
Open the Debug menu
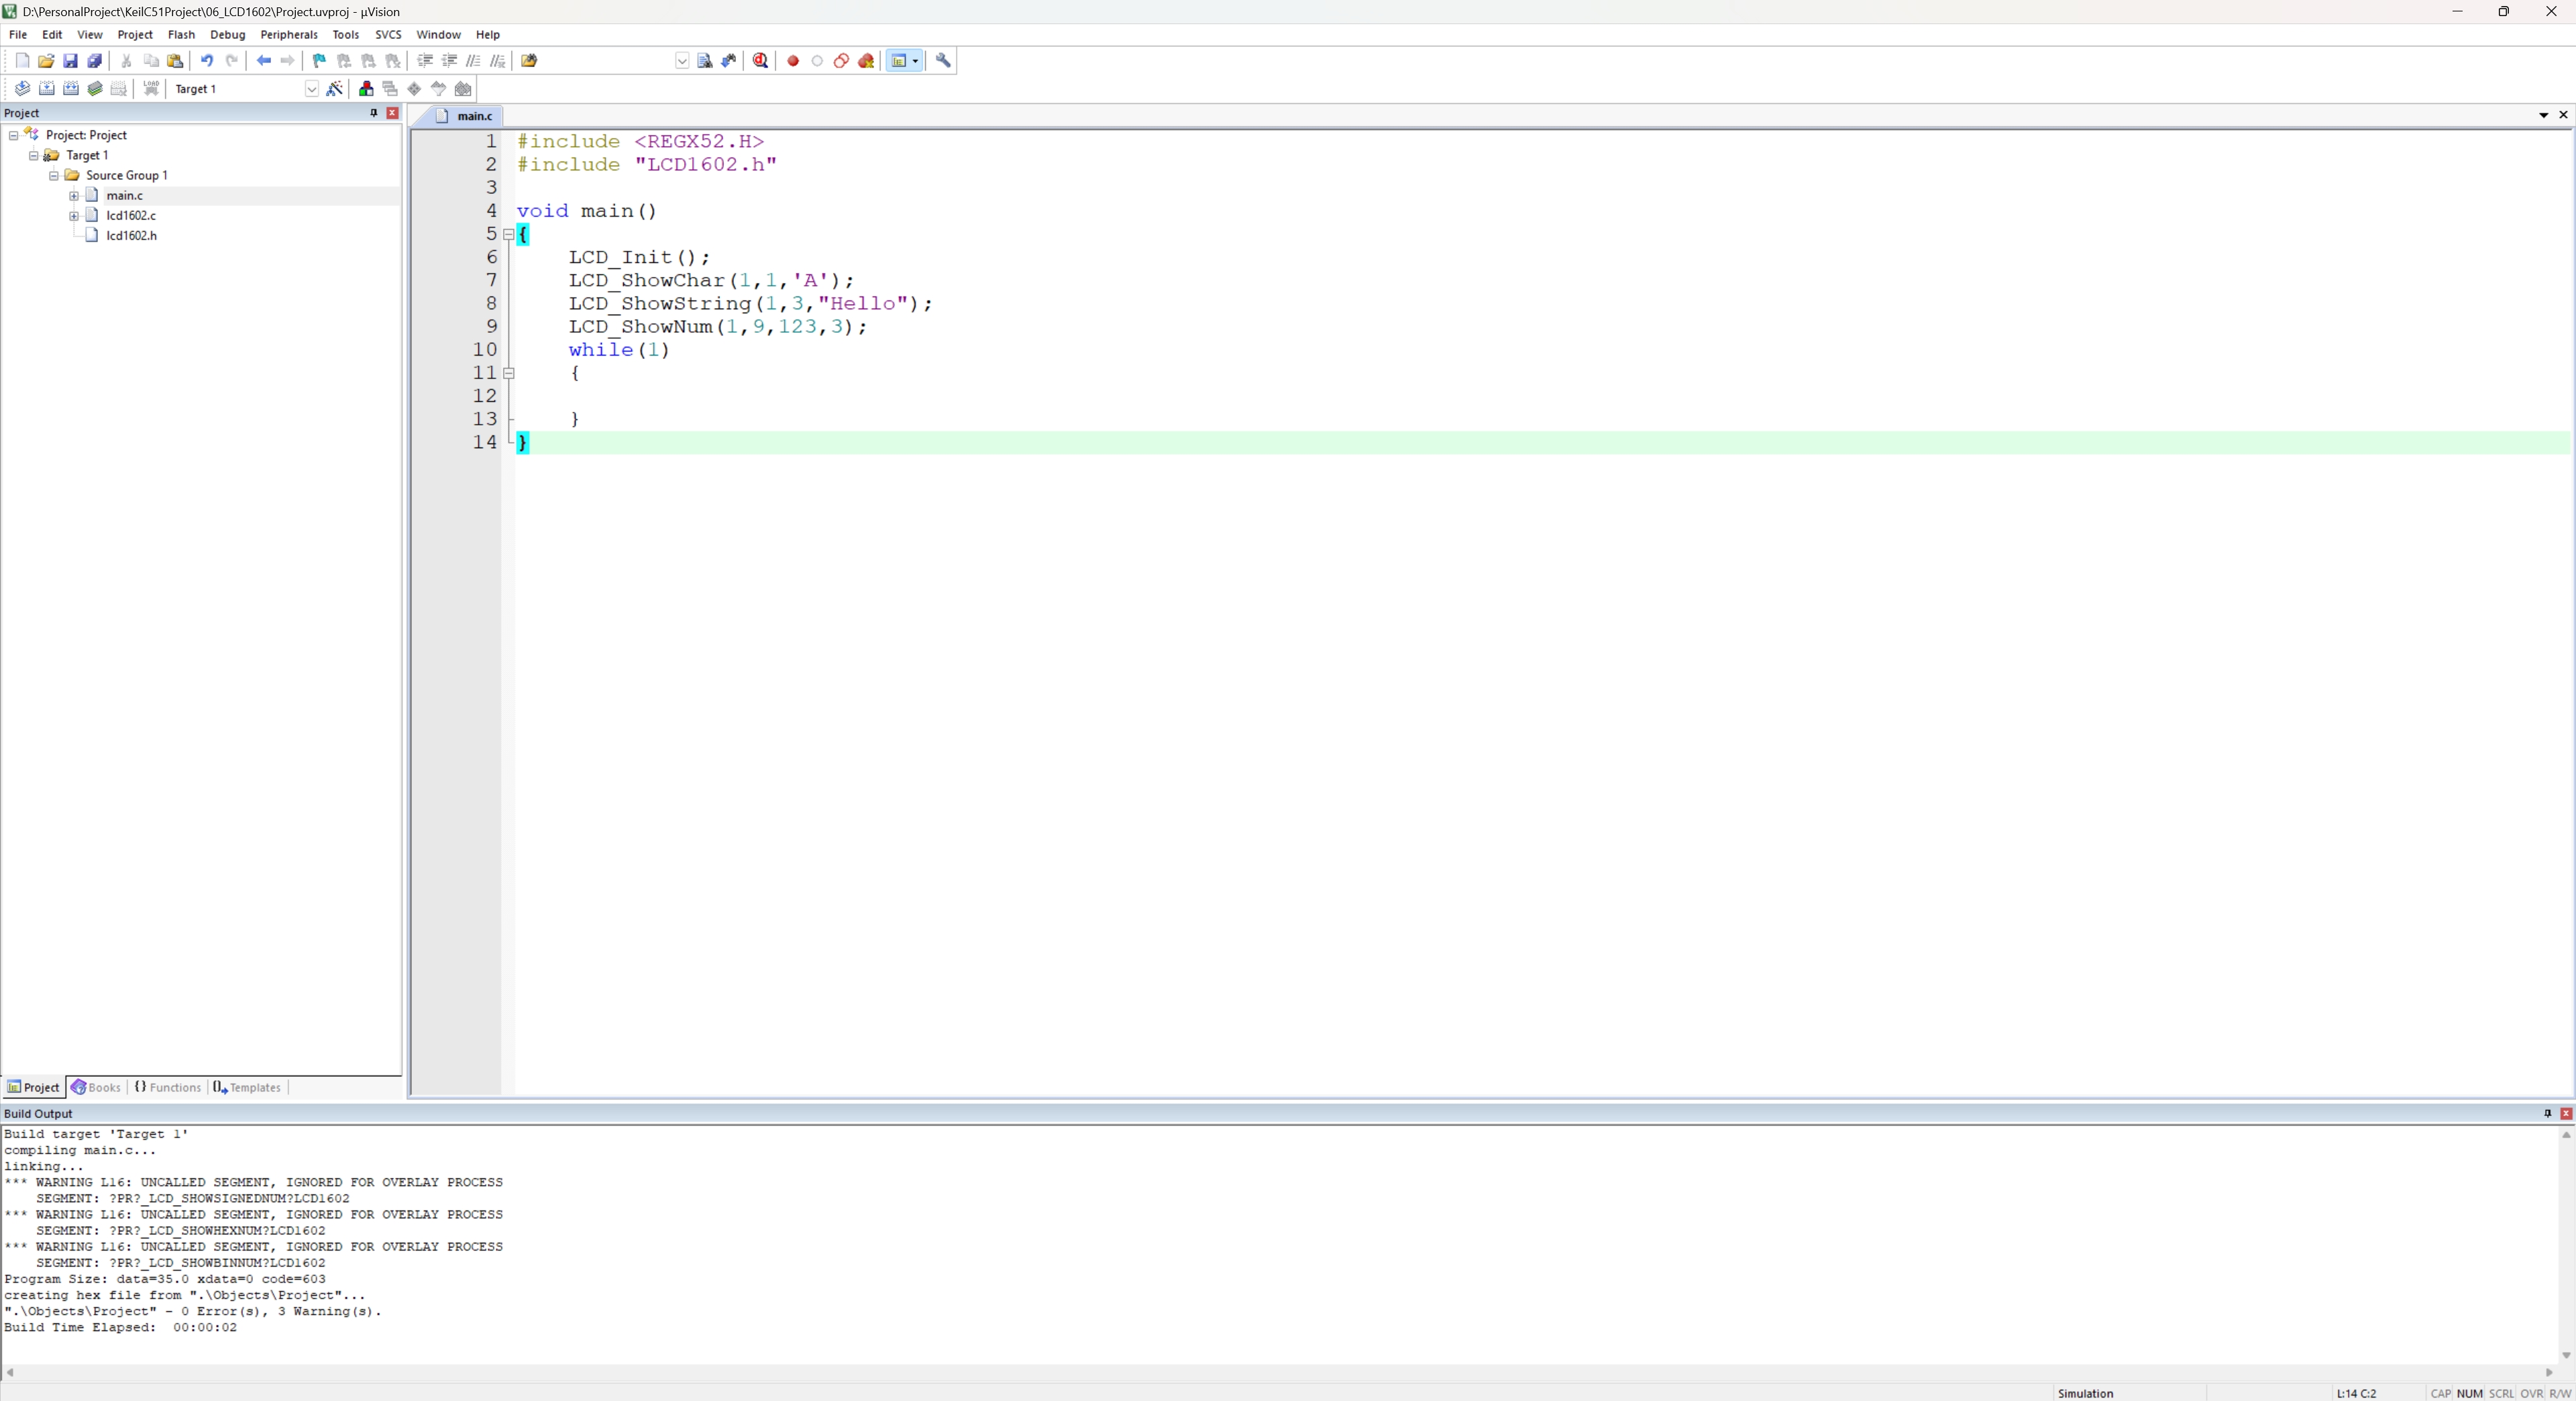tap(227, 34)
